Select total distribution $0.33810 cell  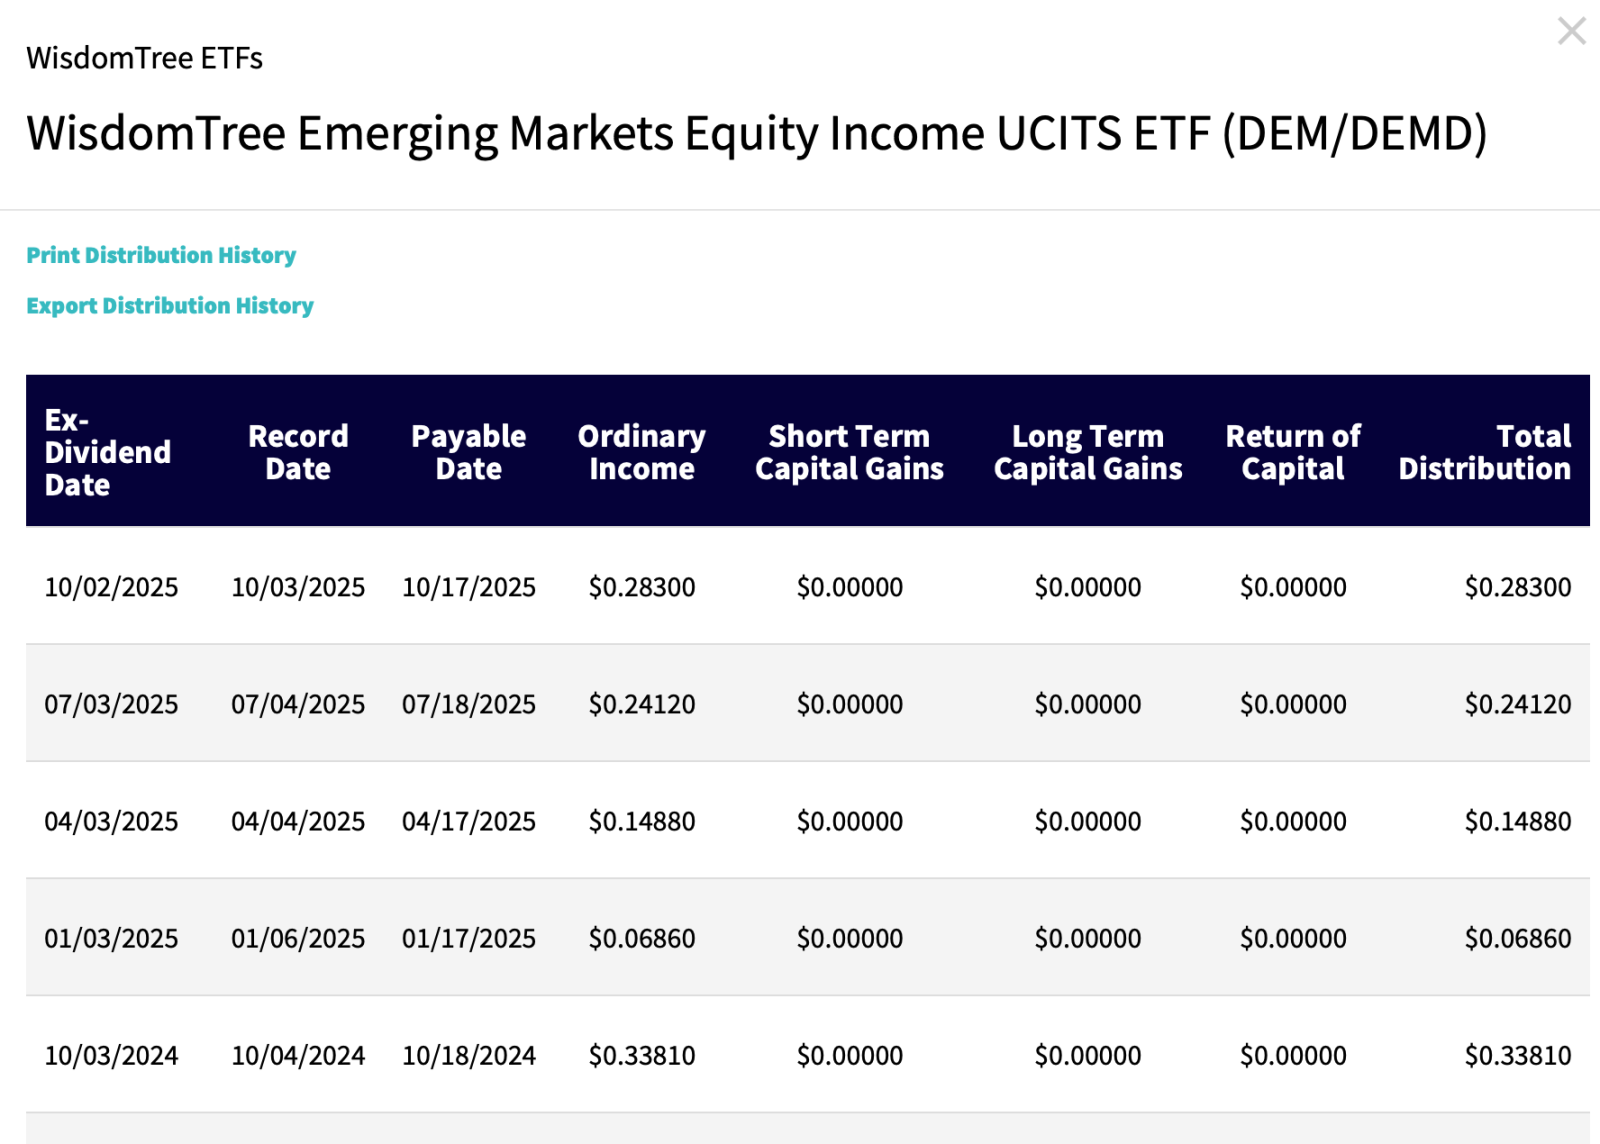click(x=1517, y=1055)
